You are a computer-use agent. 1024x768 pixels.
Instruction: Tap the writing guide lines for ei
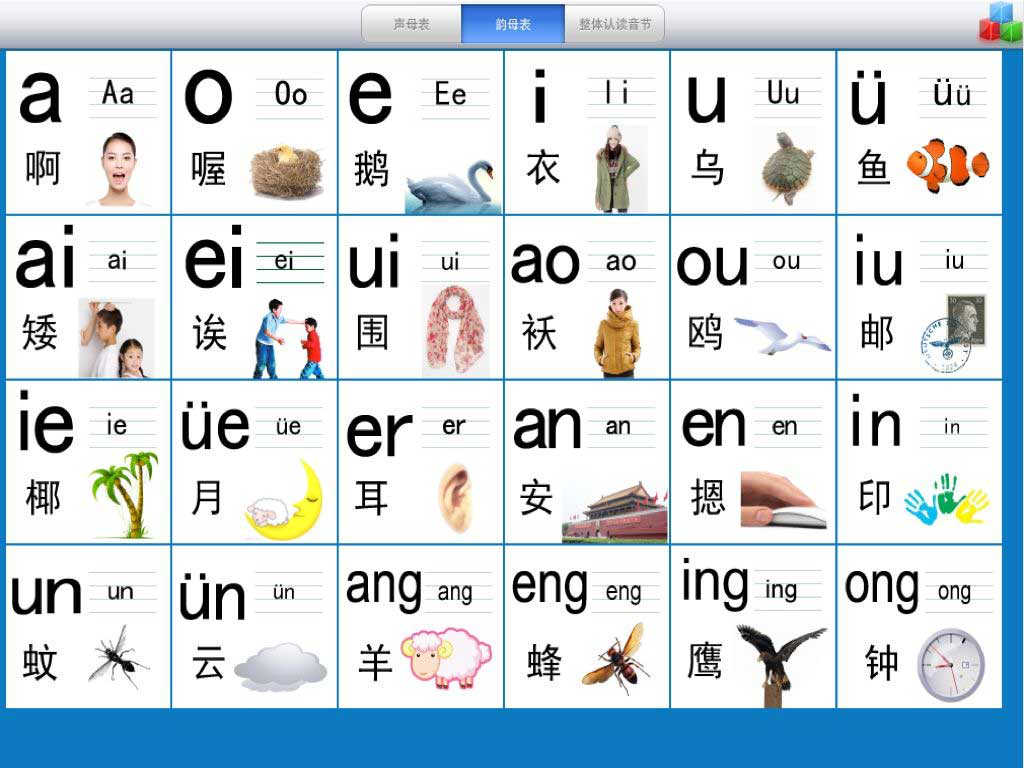pyautogui.click(x=290, y=262)
